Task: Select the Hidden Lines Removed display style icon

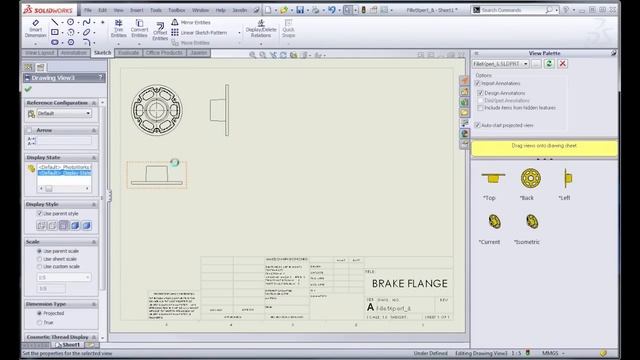Action: pos(64,225)
